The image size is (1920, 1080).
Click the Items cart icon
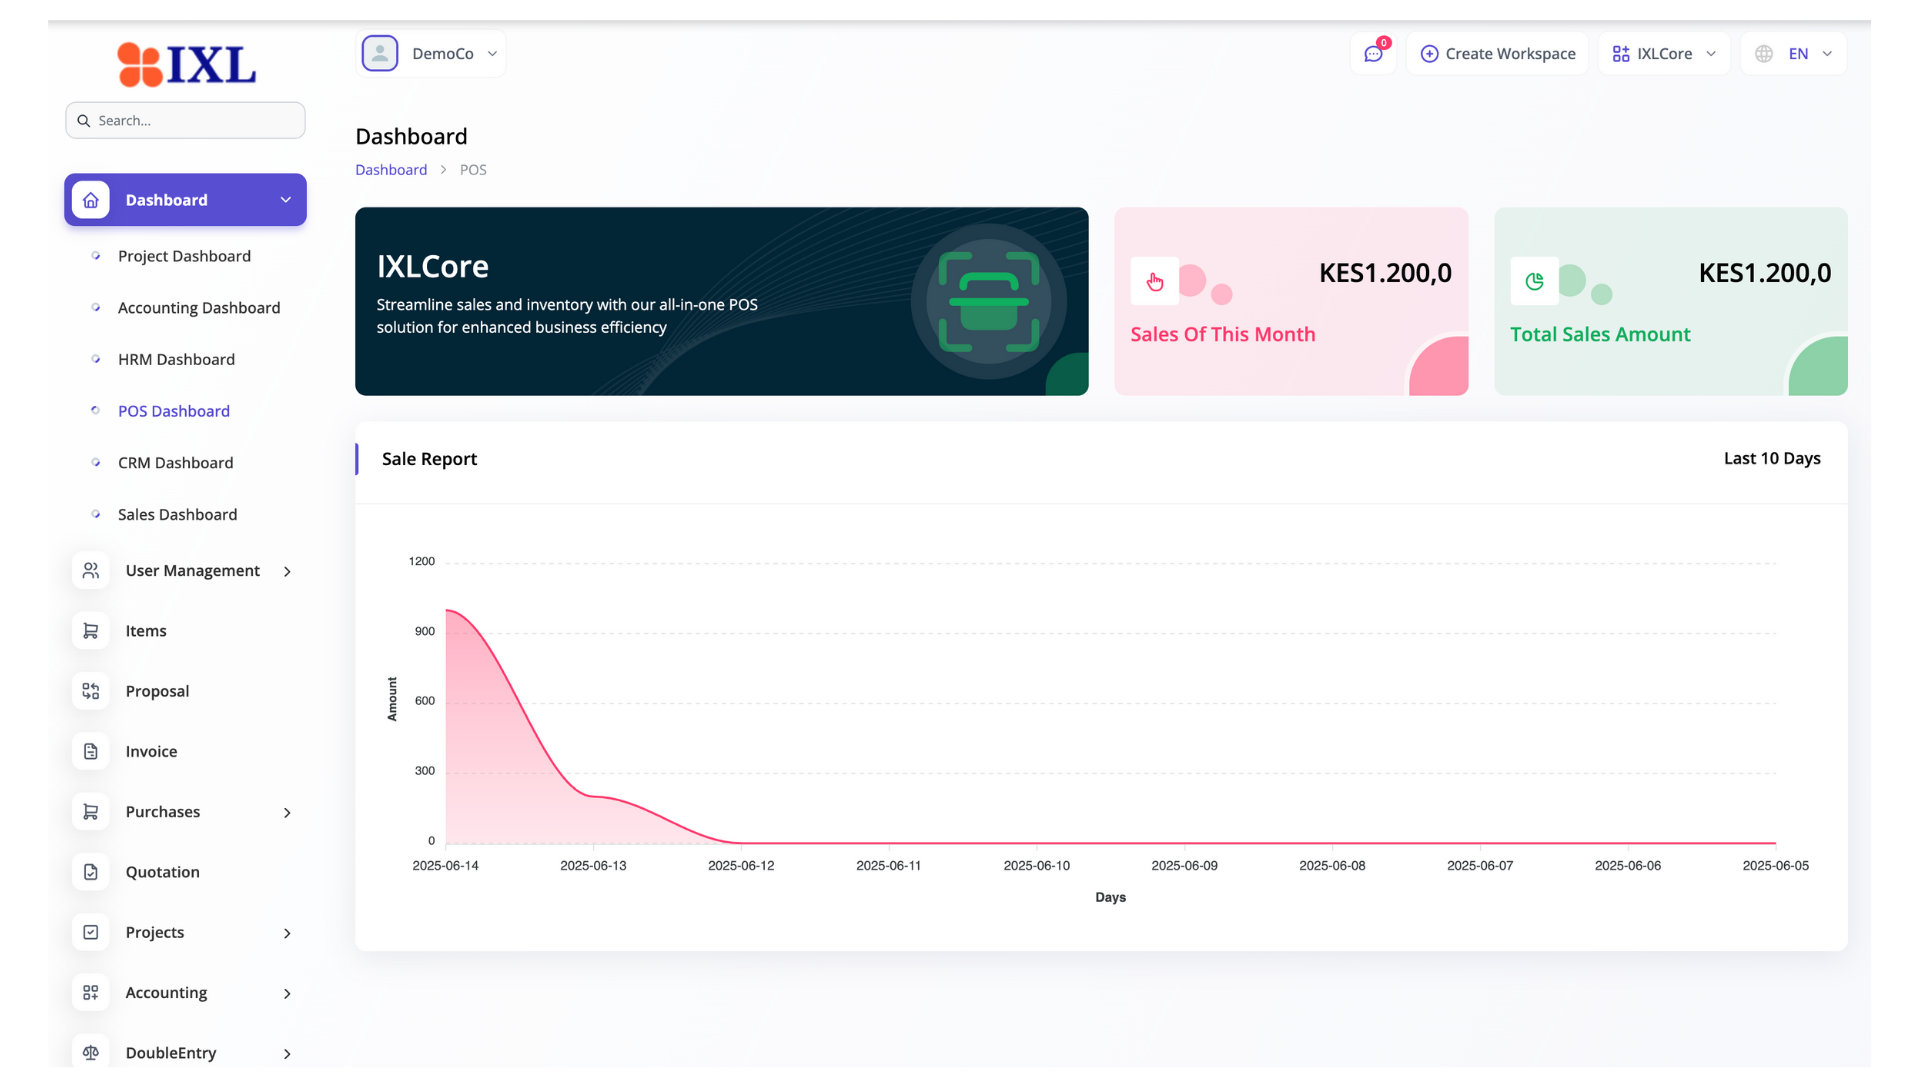tap(91, 631)
